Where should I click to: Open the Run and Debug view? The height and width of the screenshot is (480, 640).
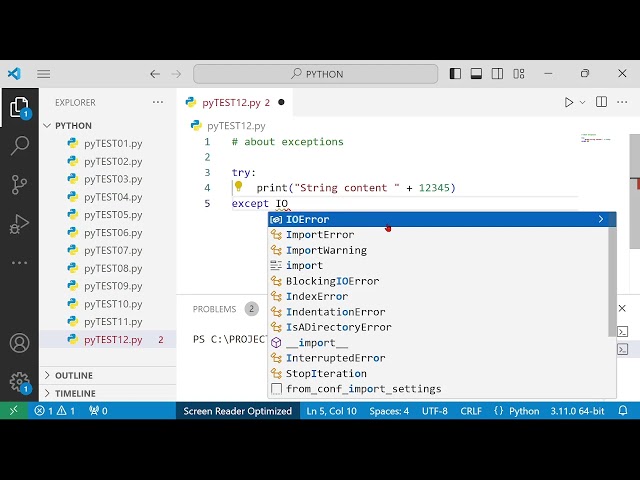[19, 224]
